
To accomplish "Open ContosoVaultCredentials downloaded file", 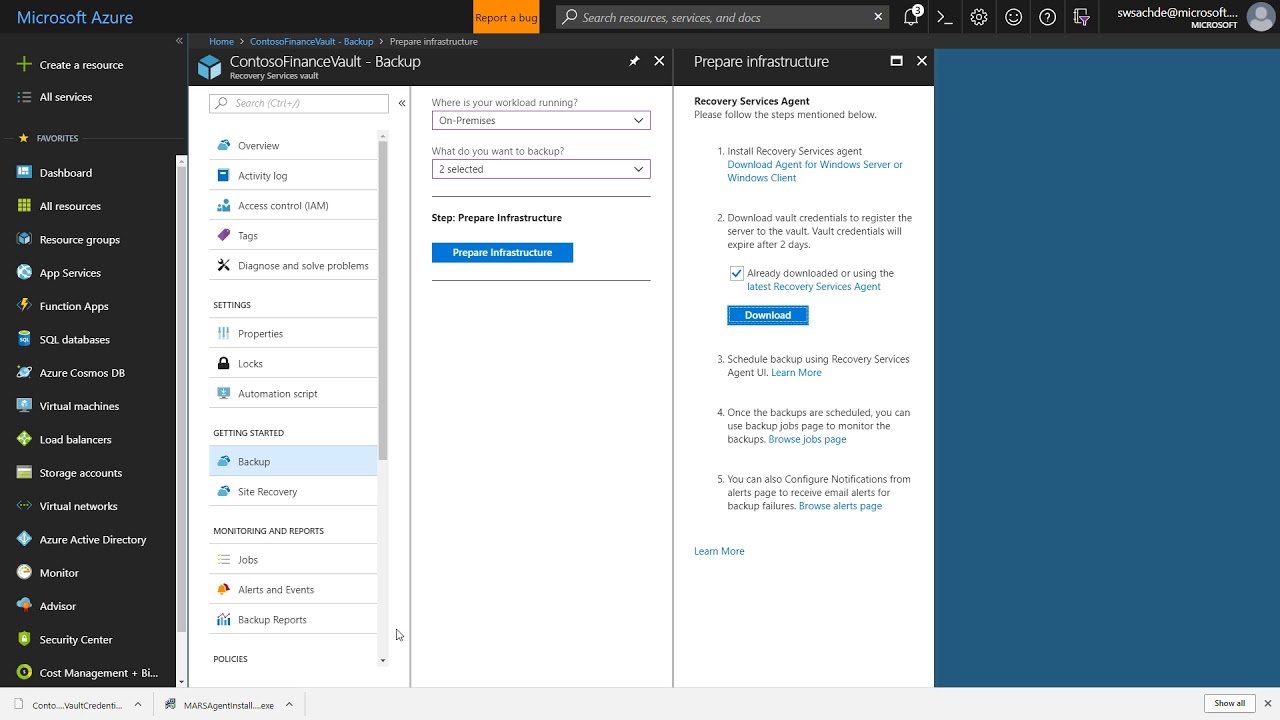I will 69,705.
